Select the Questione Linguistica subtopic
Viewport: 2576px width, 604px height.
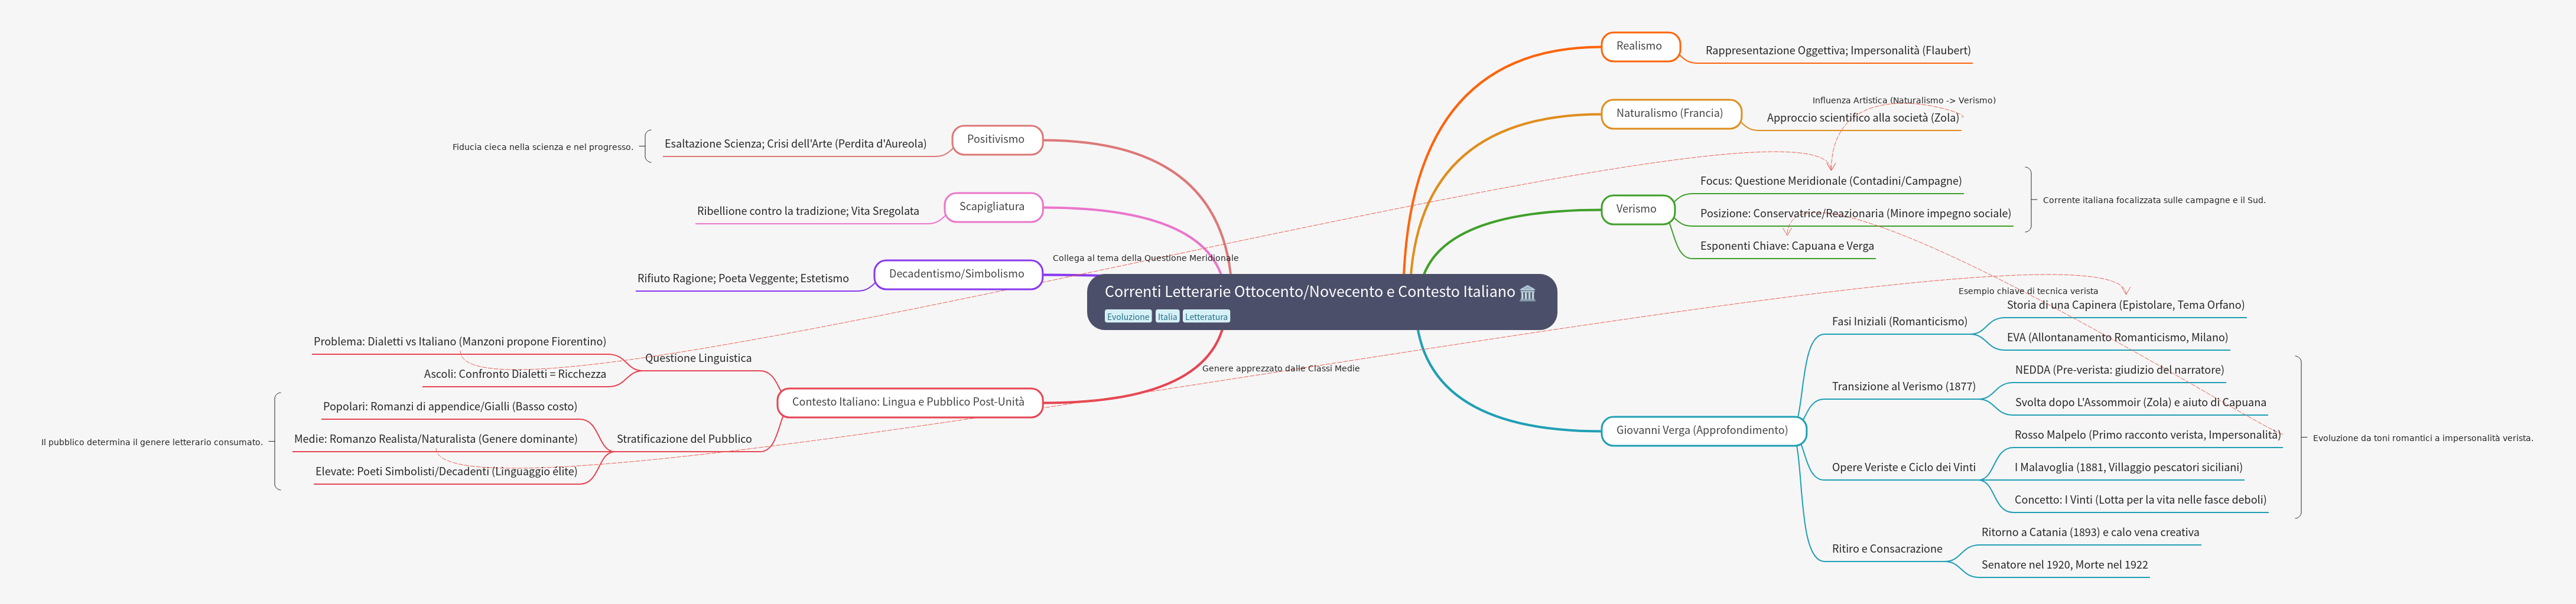(x=698, y=358)
